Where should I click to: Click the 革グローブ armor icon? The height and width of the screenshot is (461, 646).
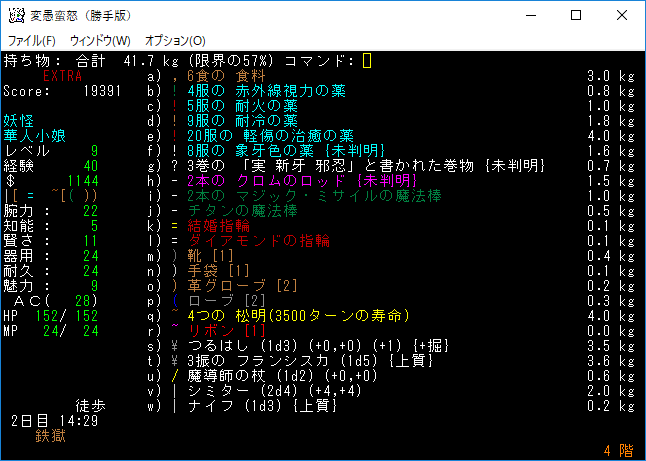[x=175, y=286]
